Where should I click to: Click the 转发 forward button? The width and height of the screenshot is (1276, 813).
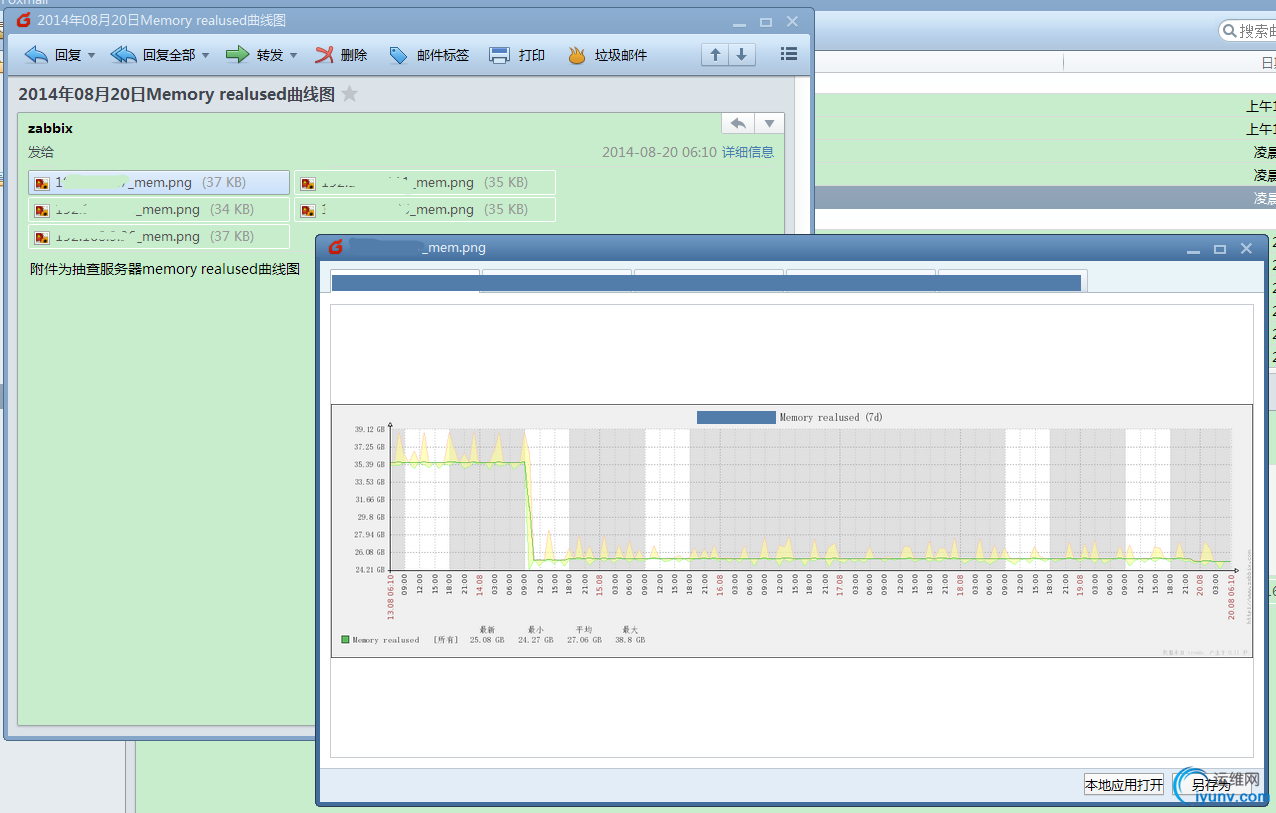click(x=255, y=55)
